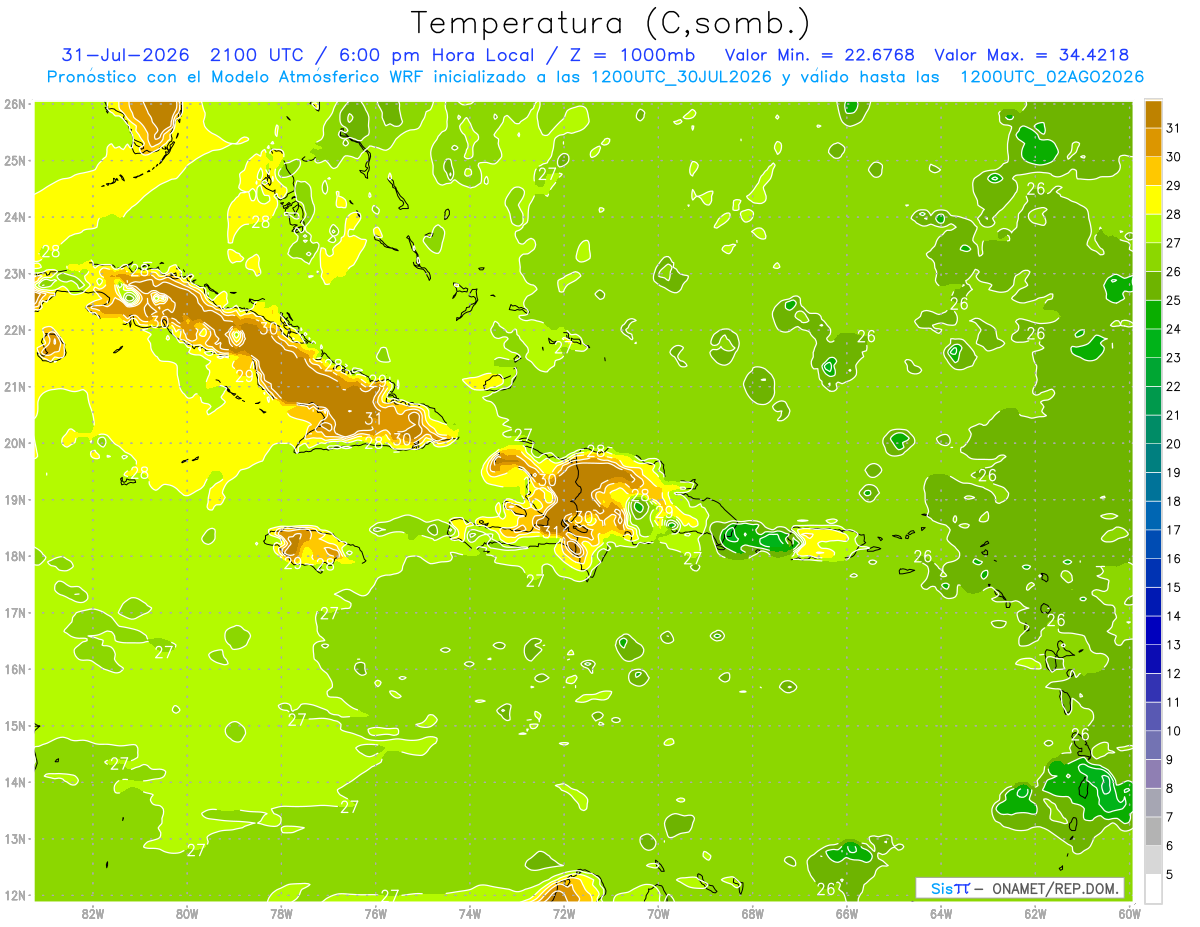The width and height of the screenshot is (1200, 927).
Task: Select the date text "31-Jul-2026"
Action: (124, 54)
